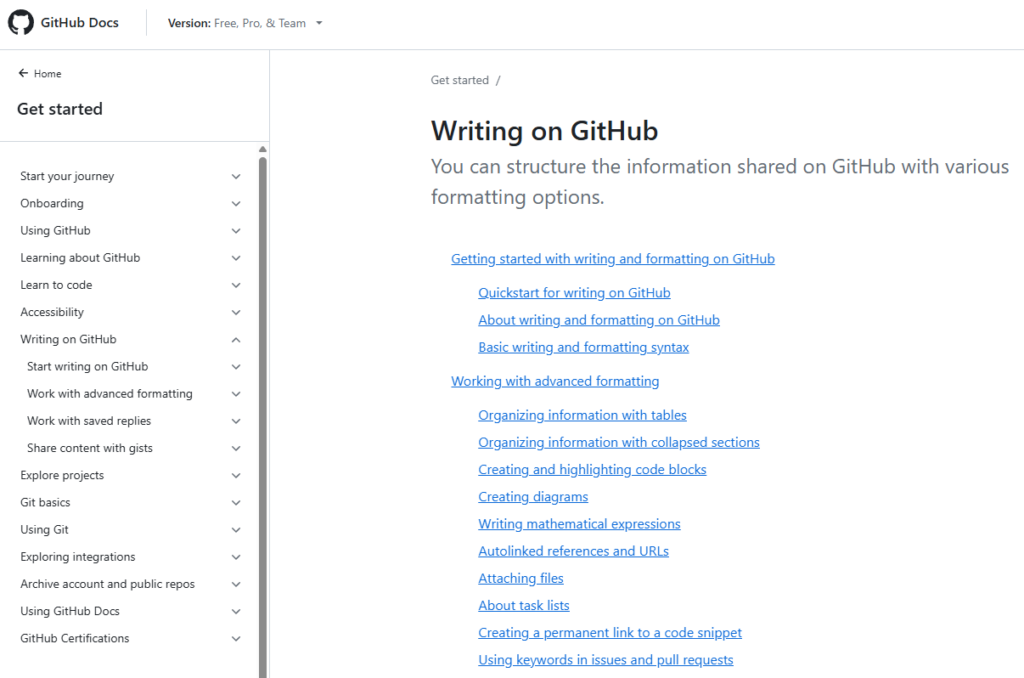Viewport: 1024px width, 678px height.
Task: Open the Version dropdown for Free, Pro, & Team
Action: click(245, 22)
